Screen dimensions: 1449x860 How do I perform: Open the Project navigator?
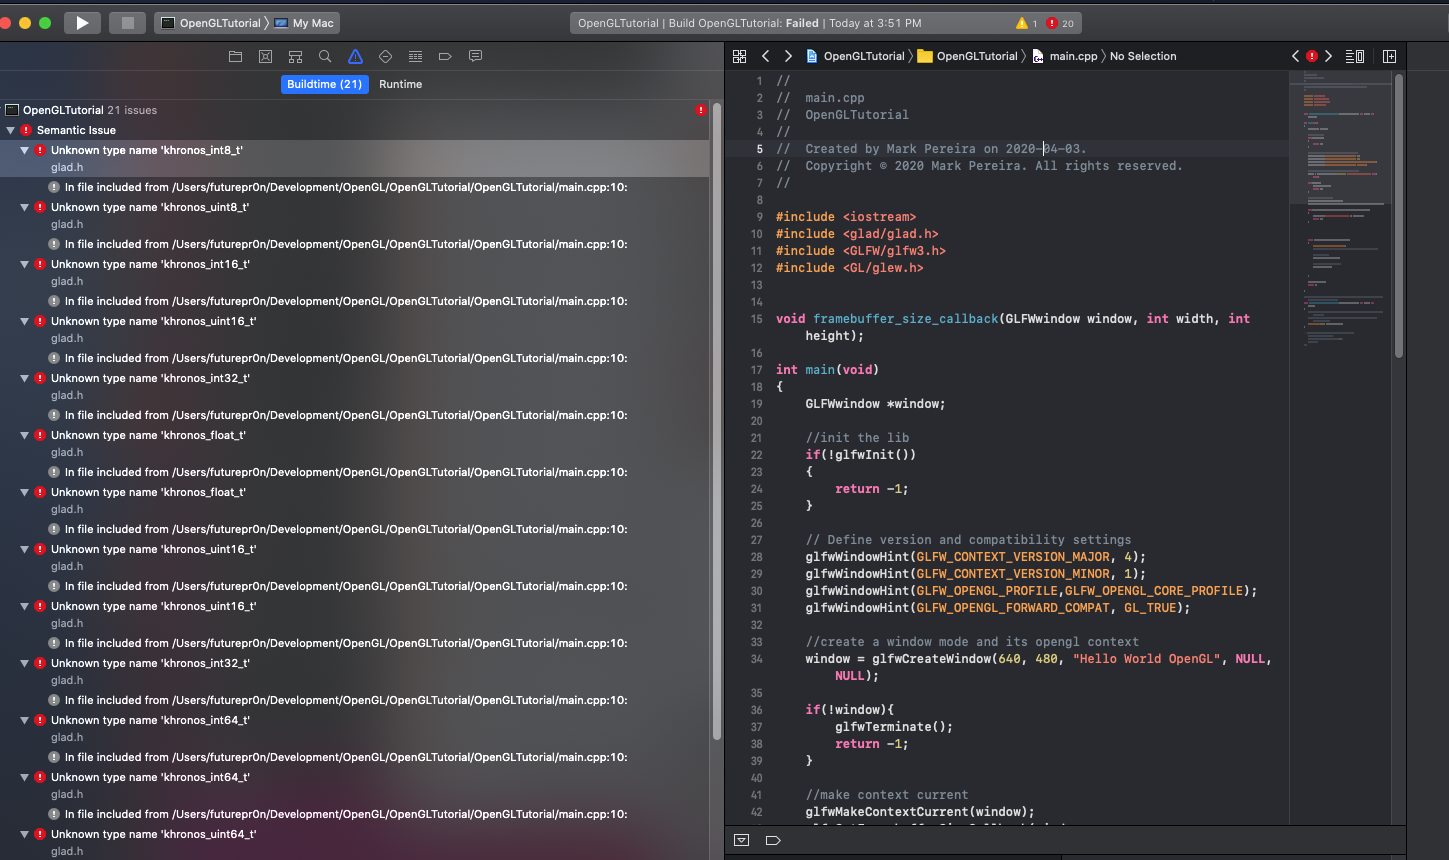[x=235, y=57]
